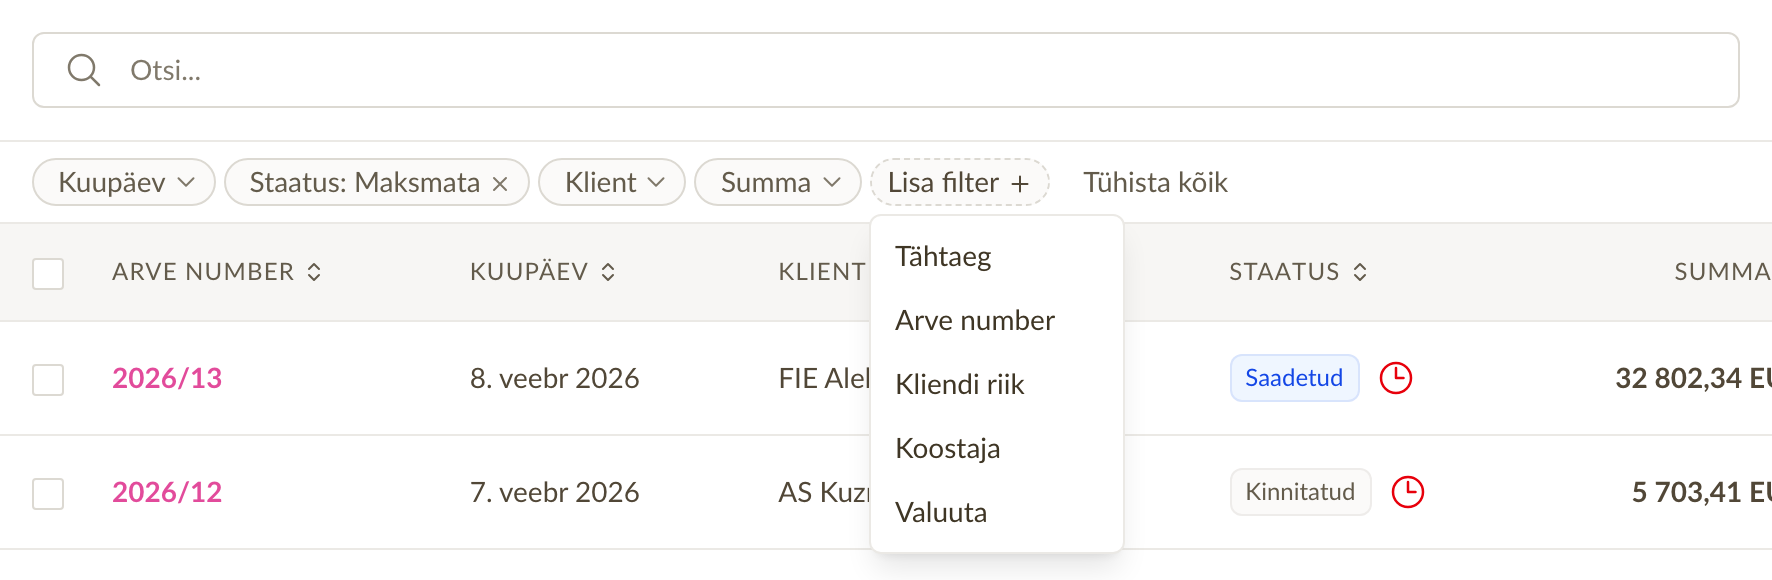Click the Otsi search input field
The height and width of the screenshot is (580, 1772).
coord(886,70)
